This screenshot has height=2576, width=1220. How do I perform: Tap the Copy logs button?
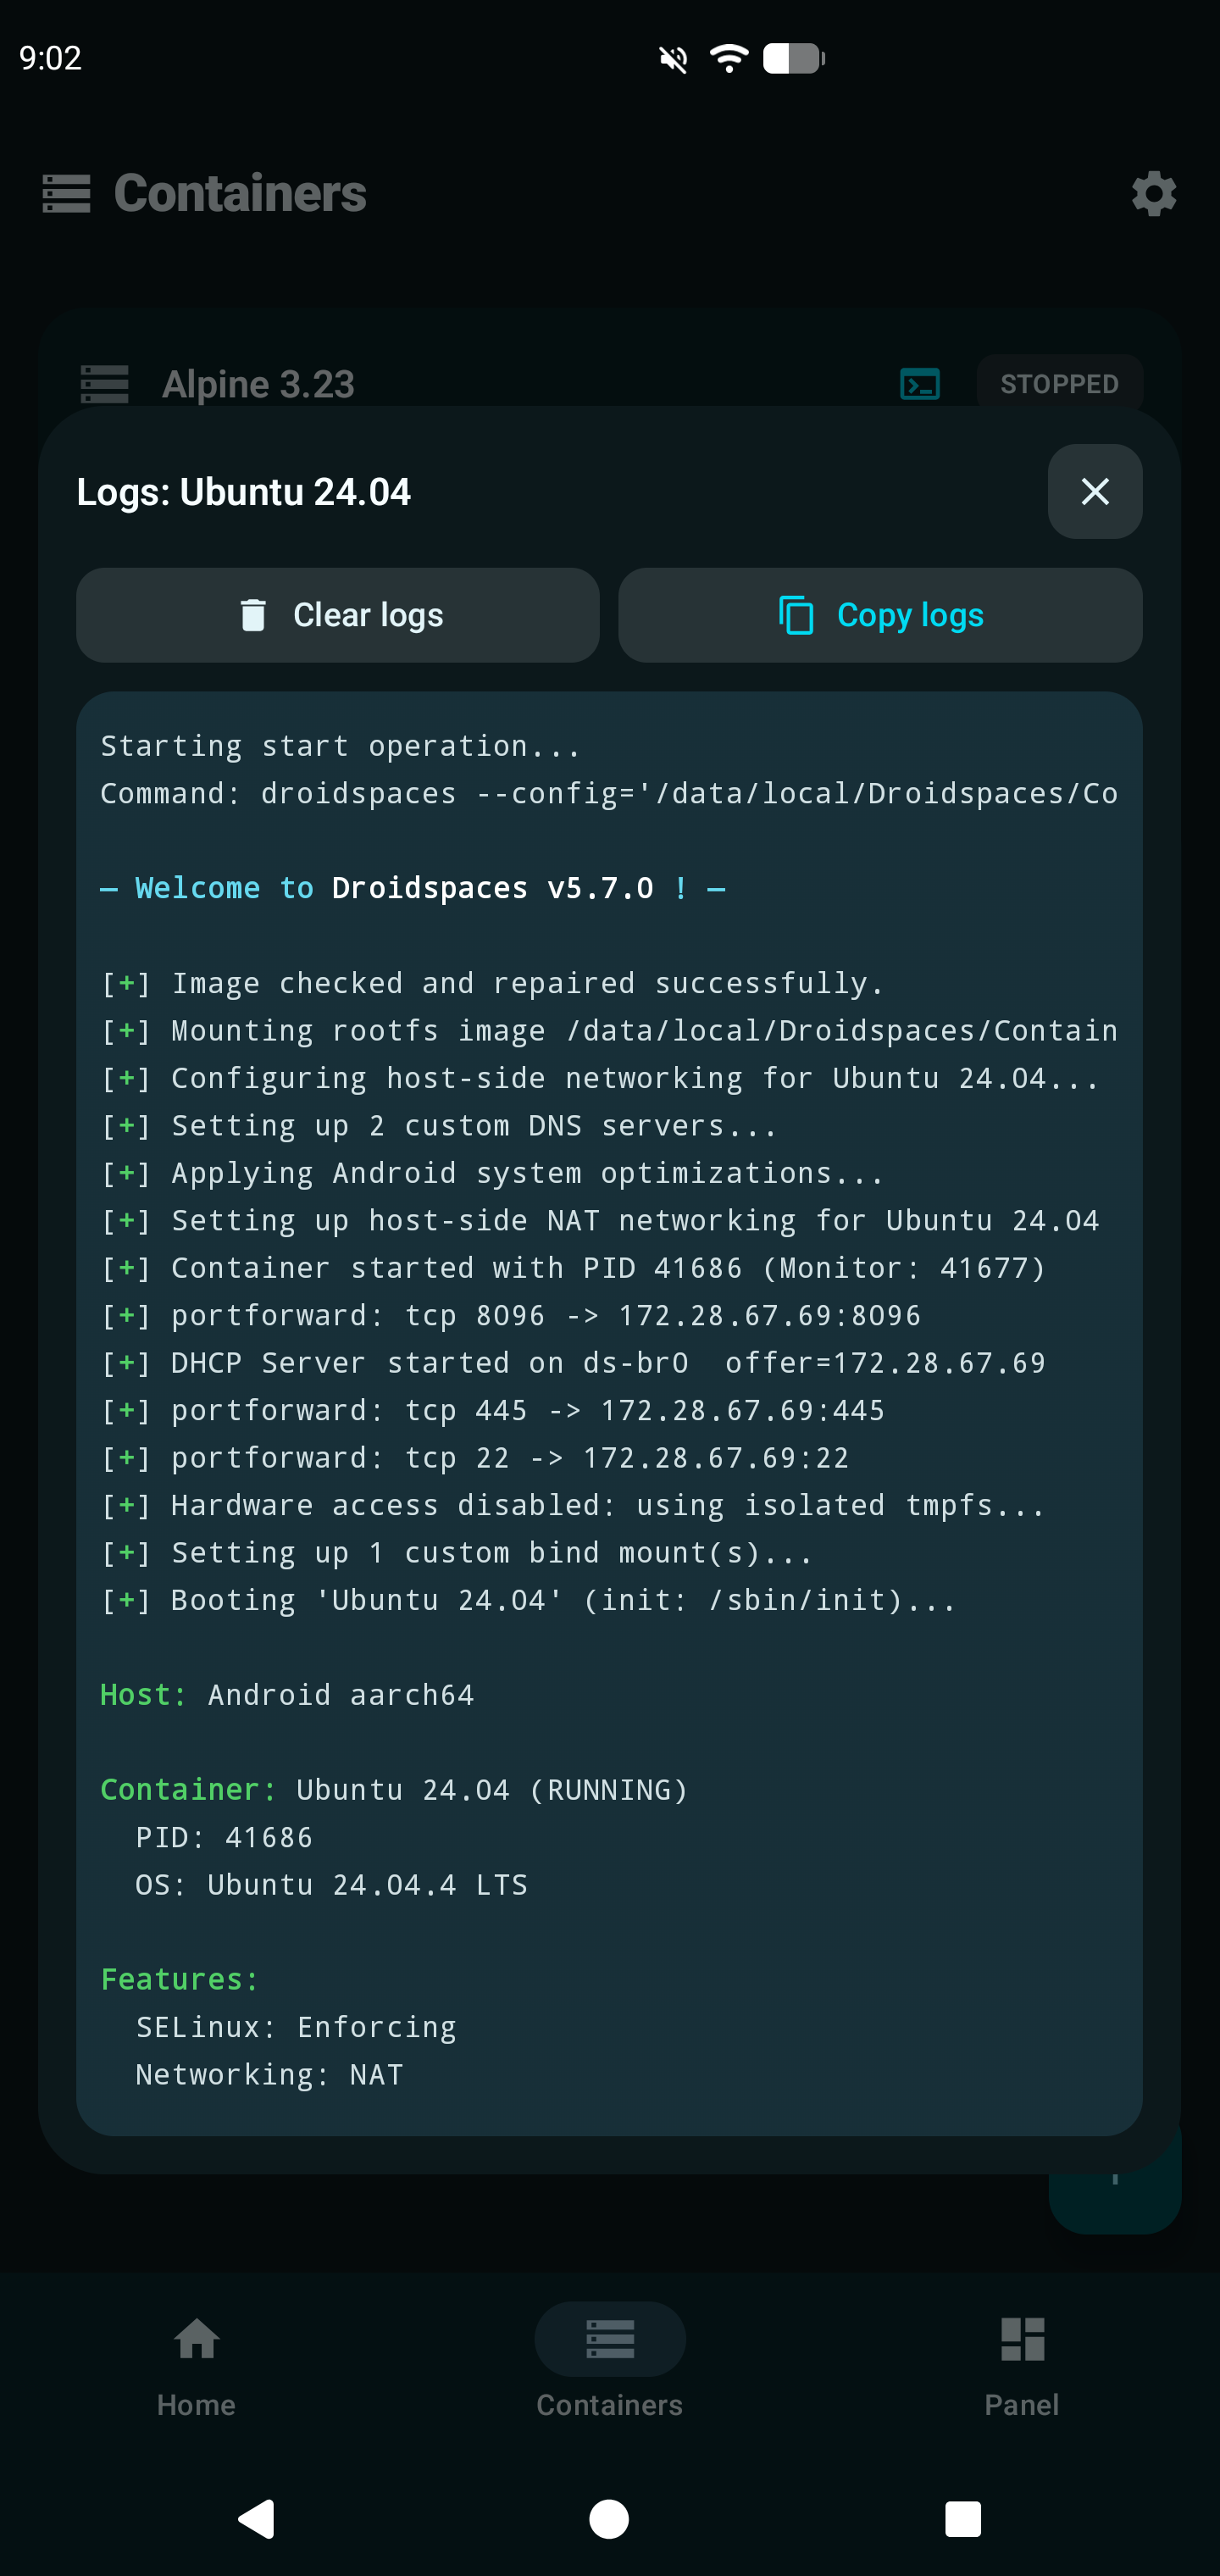[880, 615]
